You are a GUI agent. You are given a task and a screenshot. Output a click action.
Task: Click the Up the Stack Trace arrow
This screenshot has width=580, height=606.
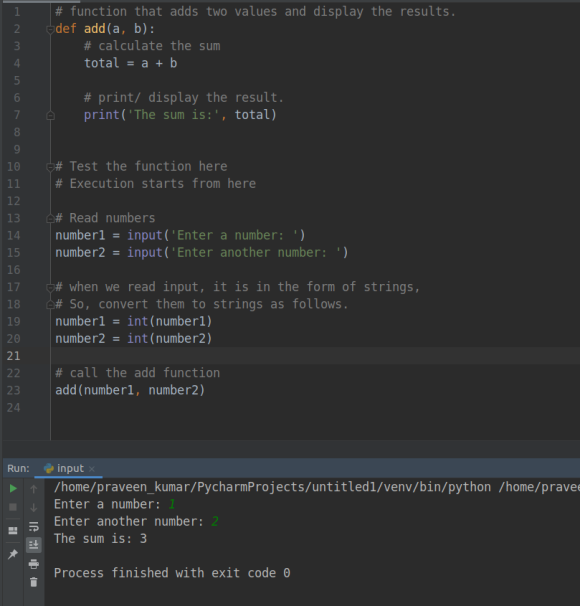pos(34,489)
